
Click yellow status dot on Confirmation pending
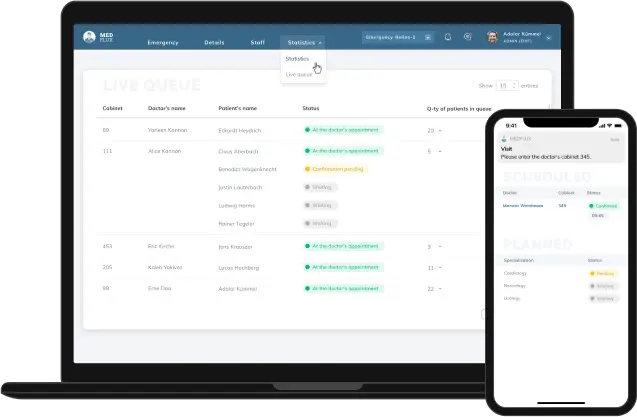coord(308,169)
